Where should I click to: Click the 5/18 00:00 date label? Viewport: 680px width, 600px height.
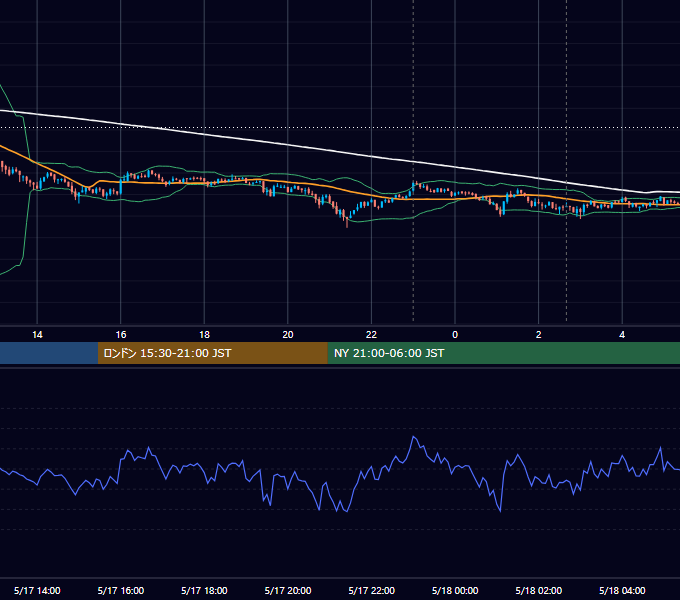(455, 590)
